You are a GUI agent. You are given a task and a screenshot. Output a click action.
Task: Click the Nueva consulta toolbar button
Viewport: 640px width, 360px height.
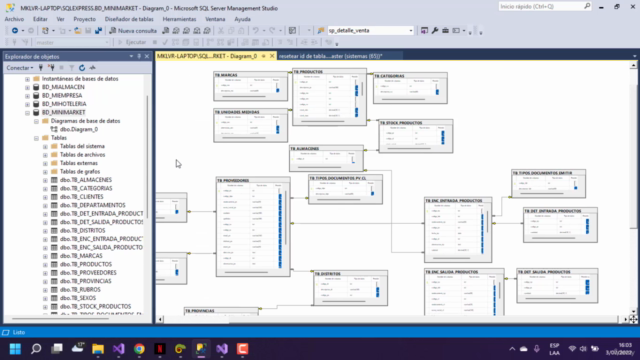(133, 31)
